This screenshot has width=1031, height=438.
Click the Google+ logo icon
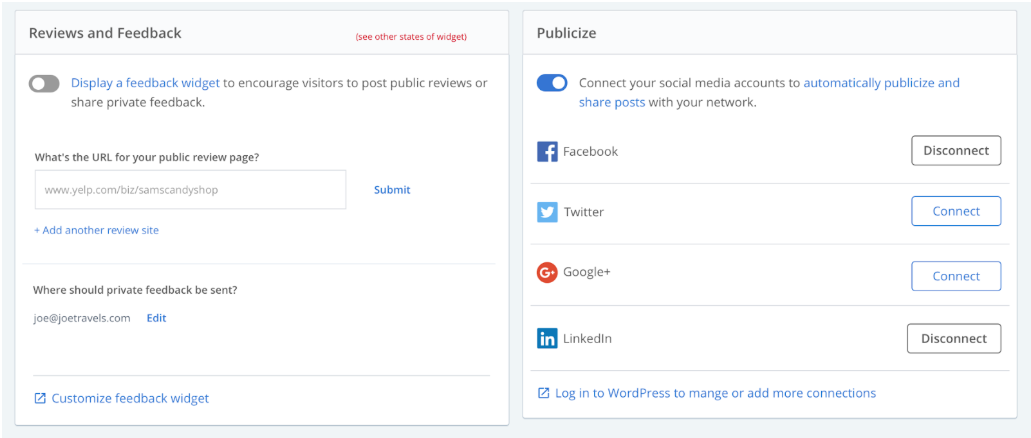pos(547,272)
